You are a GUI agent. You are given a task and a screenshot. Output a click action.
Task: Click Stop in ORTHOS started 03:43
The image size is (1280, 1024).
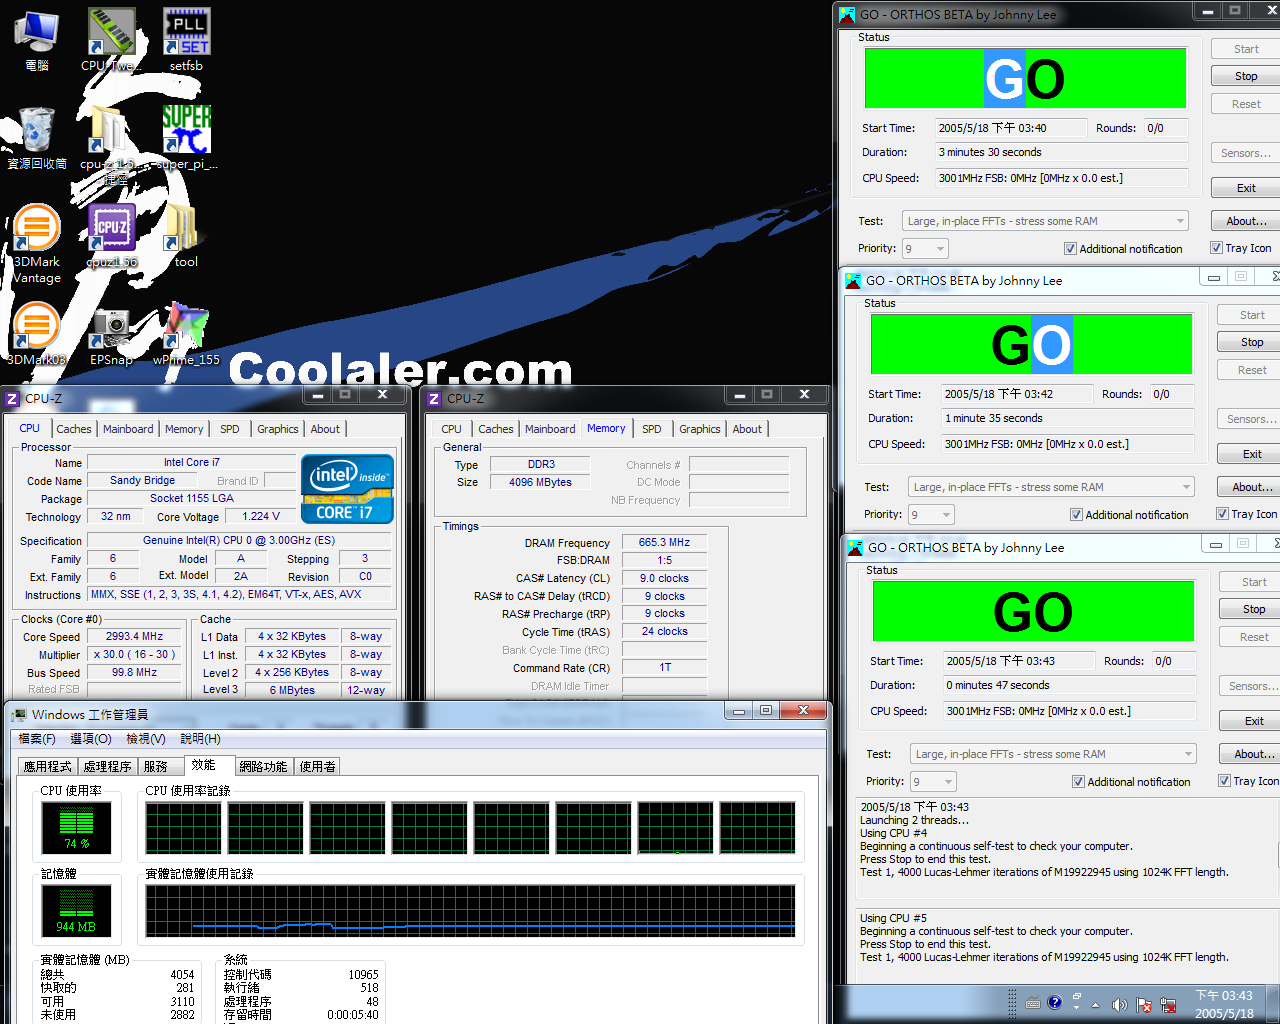click(1254, 609)
